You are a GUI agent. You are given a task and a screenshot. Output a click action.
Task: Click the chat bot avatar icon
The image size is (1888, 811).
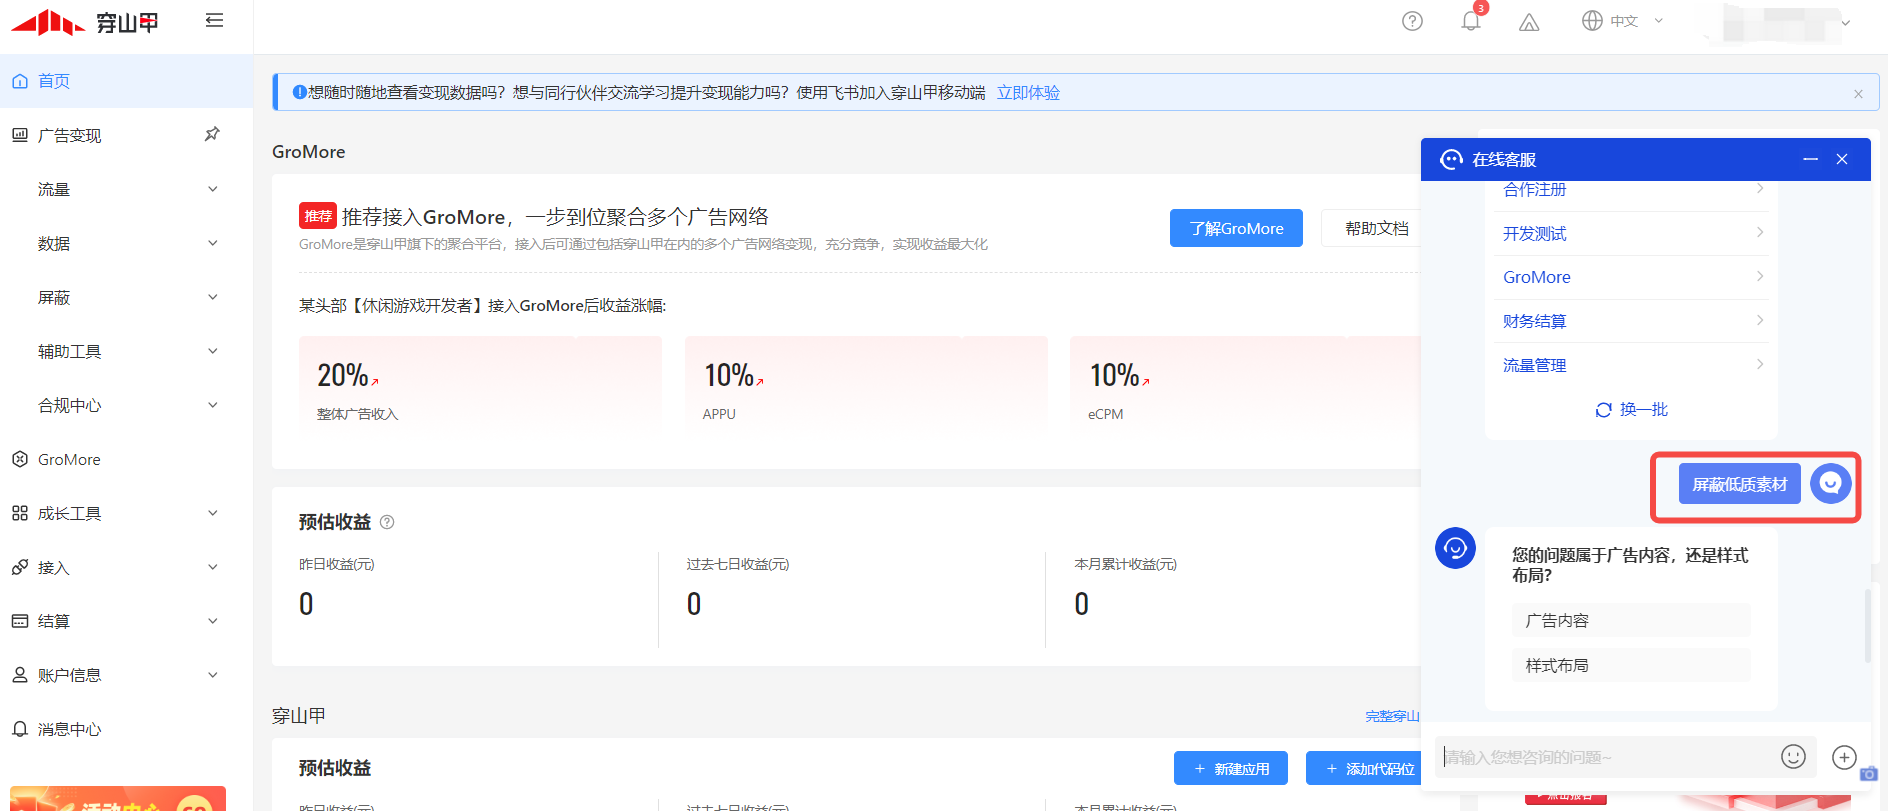(1455, 548)
